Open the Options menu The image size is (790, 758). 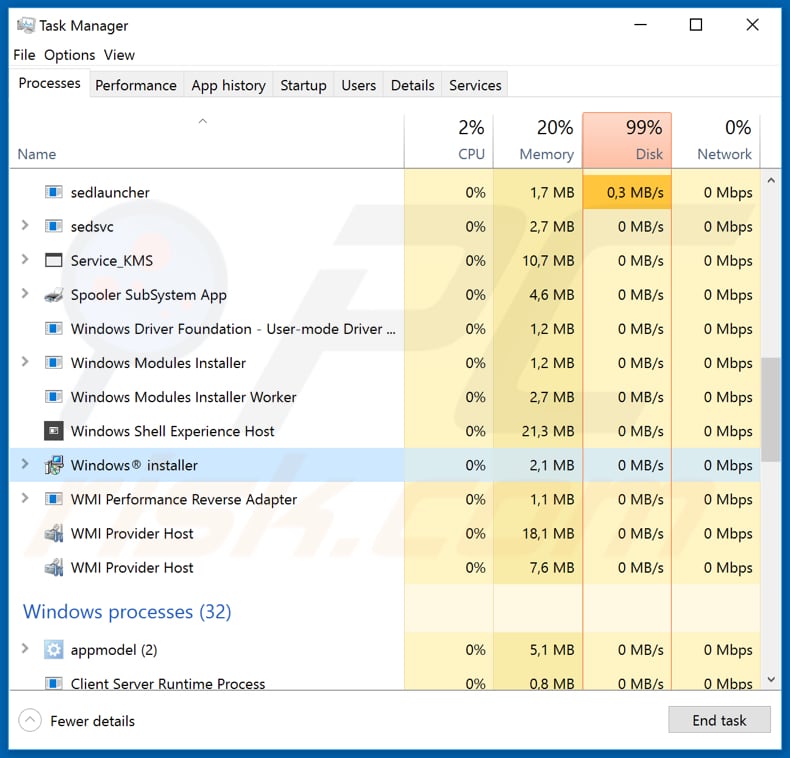coord(69,55)
